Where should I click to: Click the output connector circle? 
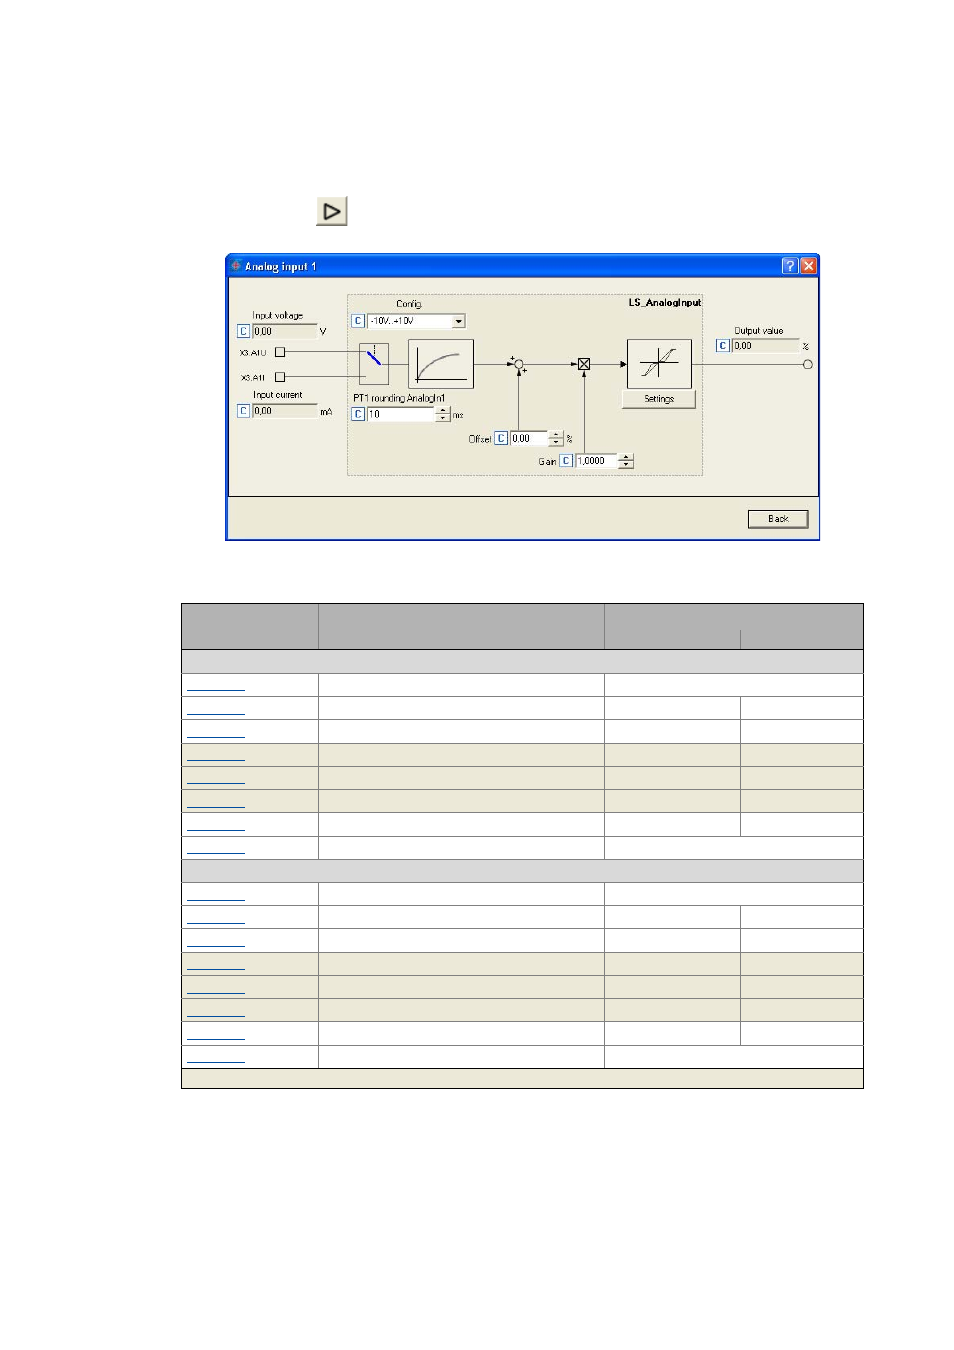tap(808, 364)
